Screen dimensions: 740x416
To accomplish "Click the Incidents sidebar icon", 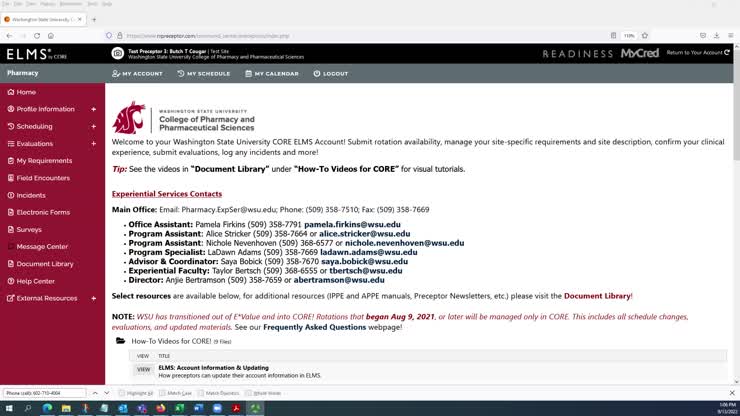I will [11, 195].
